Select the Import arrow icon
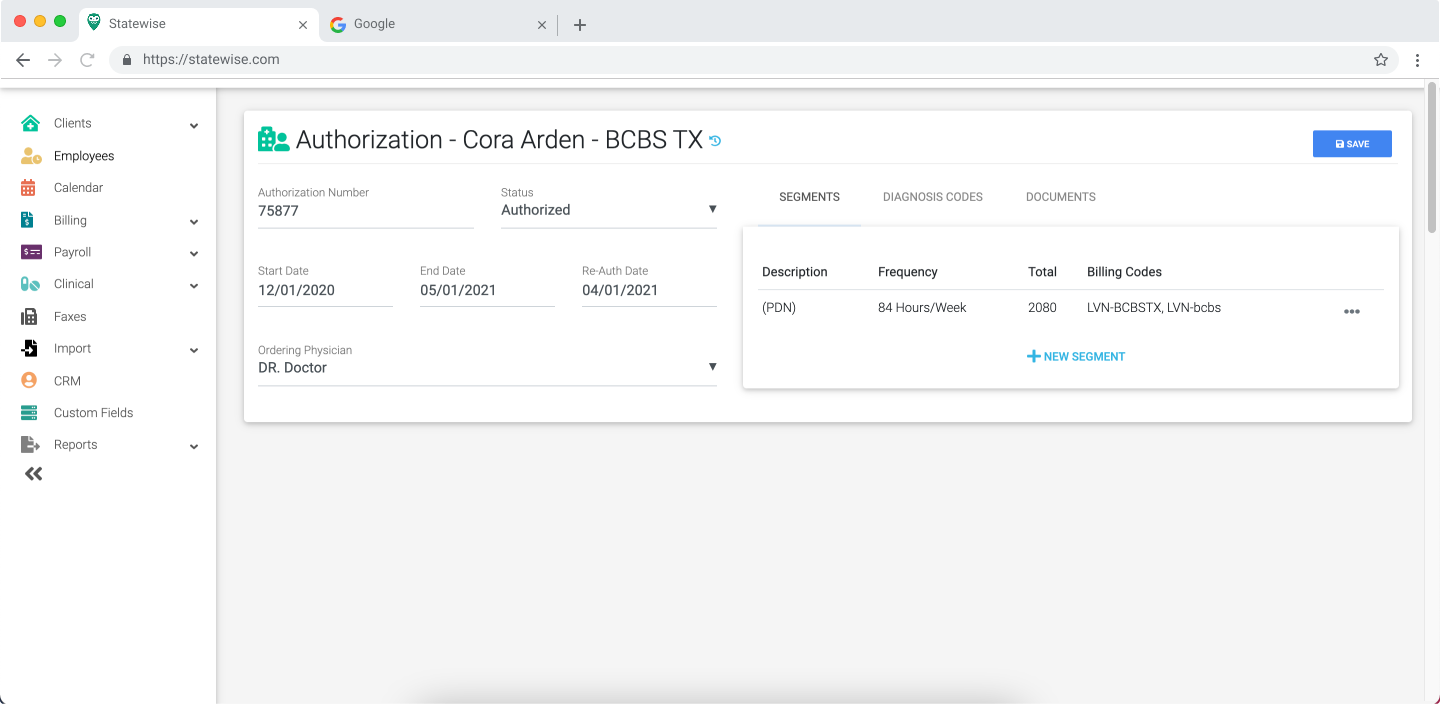 29,348
